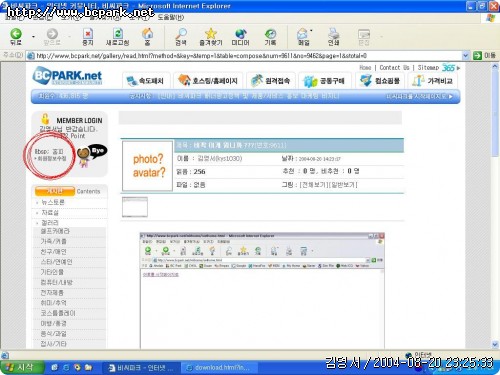The width and height of the screenshot is (500, 375).
Task: Open the Mail envelope toolbar icon
Action: [x=303, y=36]
